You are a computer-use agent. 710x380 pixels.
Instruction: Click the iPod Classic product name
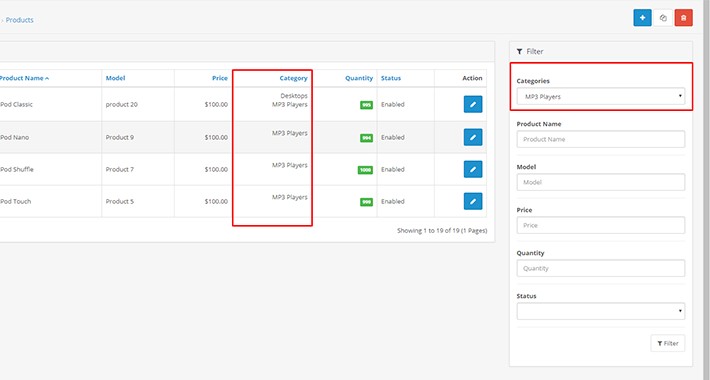16,104
